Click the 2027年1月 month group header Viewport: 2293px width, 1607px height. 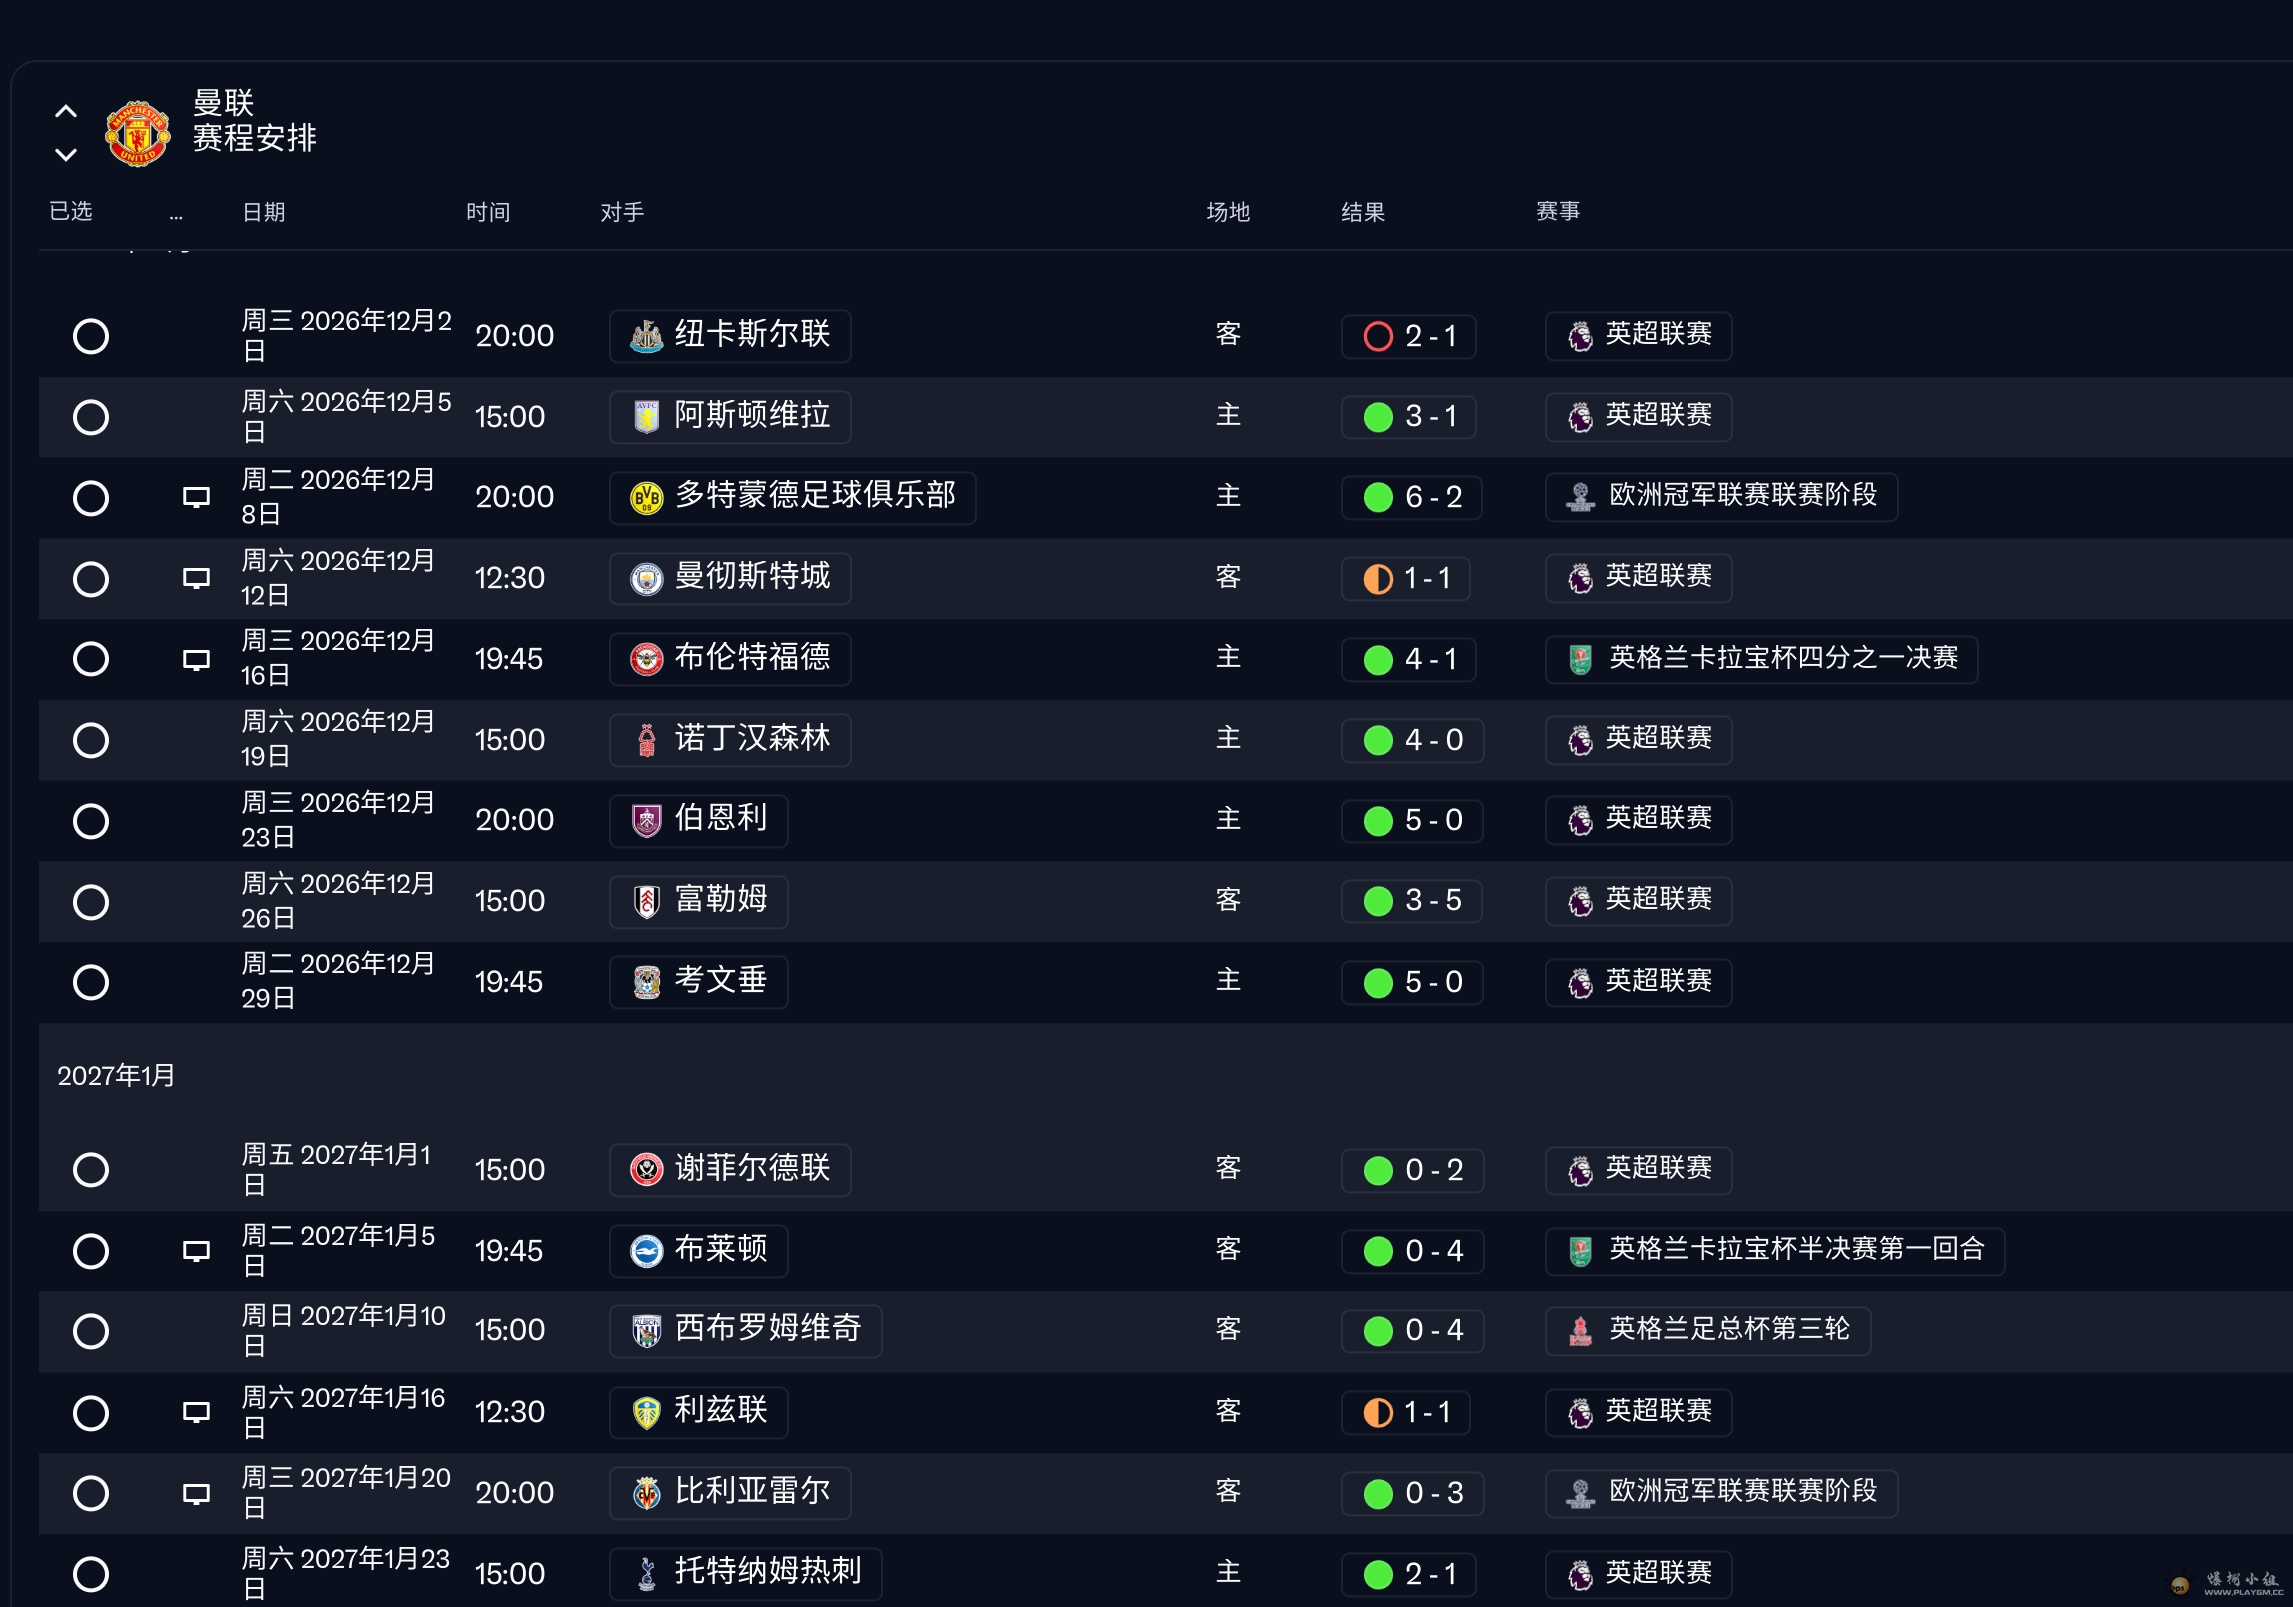116,1076
